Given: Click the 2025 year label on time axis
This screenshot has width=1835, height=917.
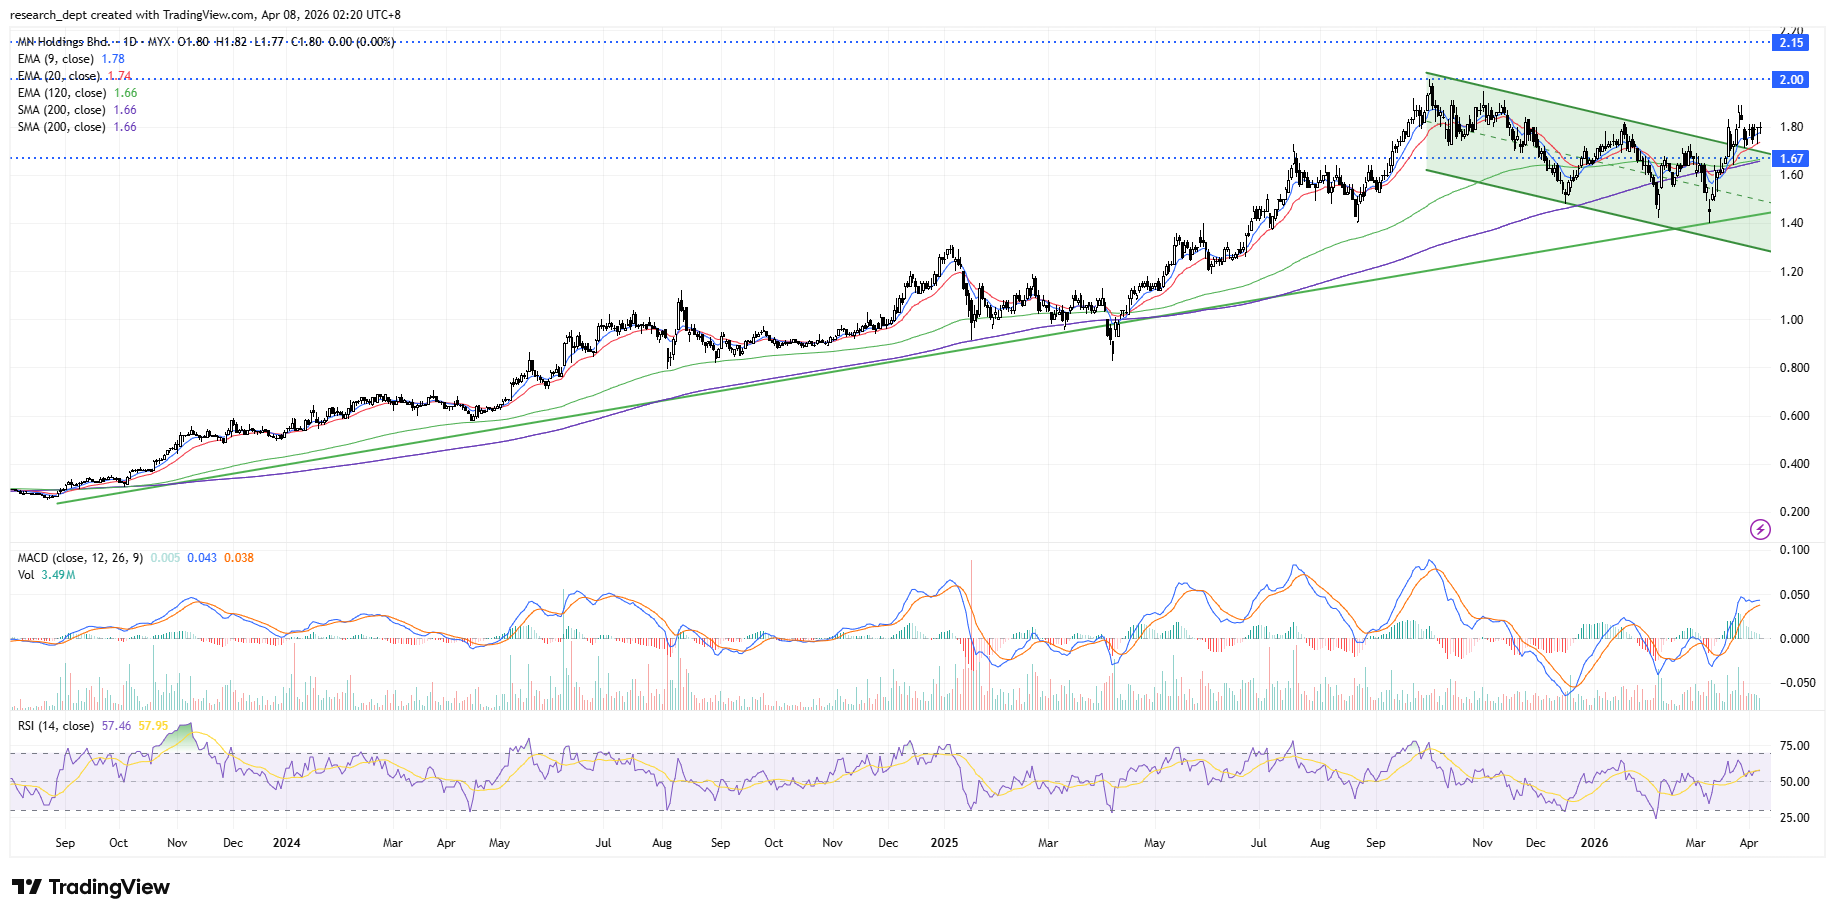Looking at the screenshot, I should click(x=944, y=843).
